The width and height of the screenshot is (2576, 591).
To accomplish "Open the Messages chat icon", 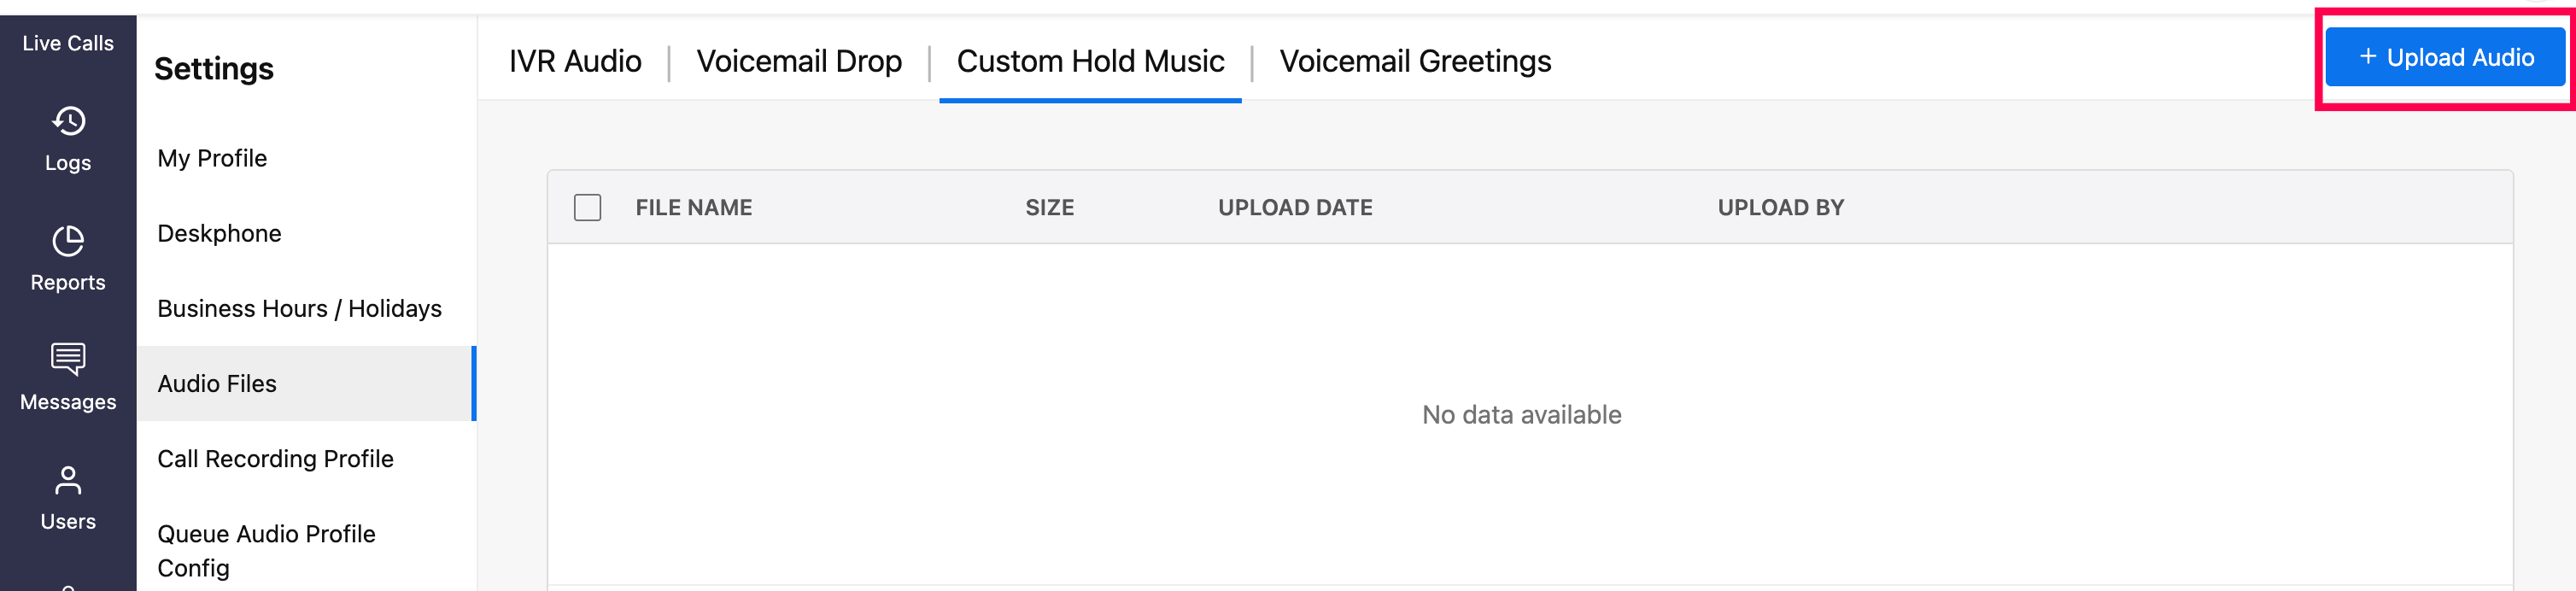I will coord(68,359).
